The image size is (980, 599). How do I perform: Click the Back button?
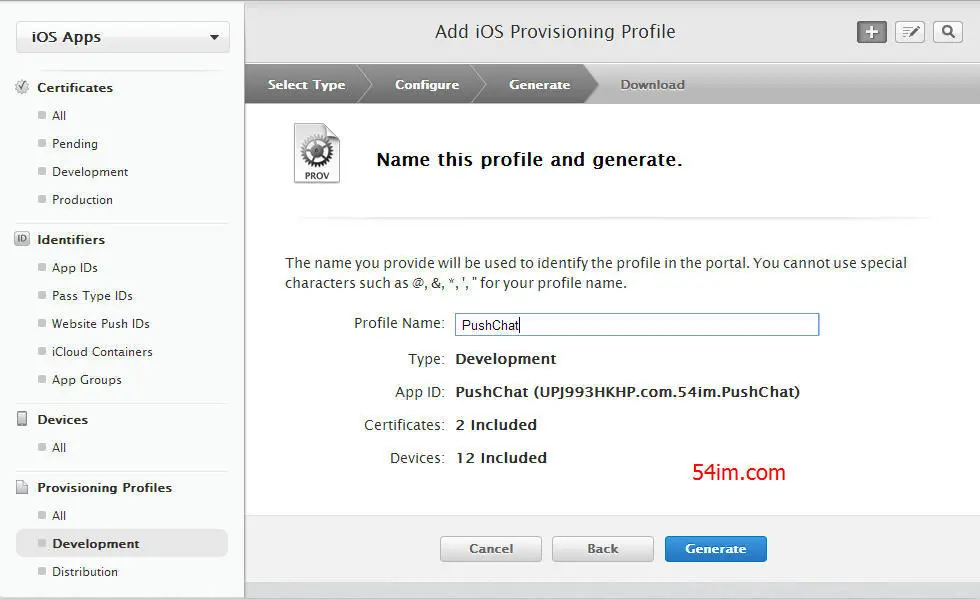point(602,548)
